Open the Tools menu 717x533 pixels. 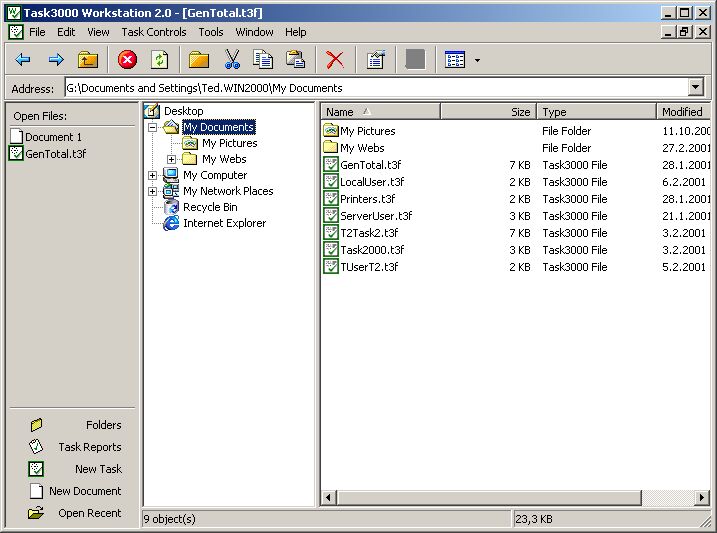click(211, 32)
